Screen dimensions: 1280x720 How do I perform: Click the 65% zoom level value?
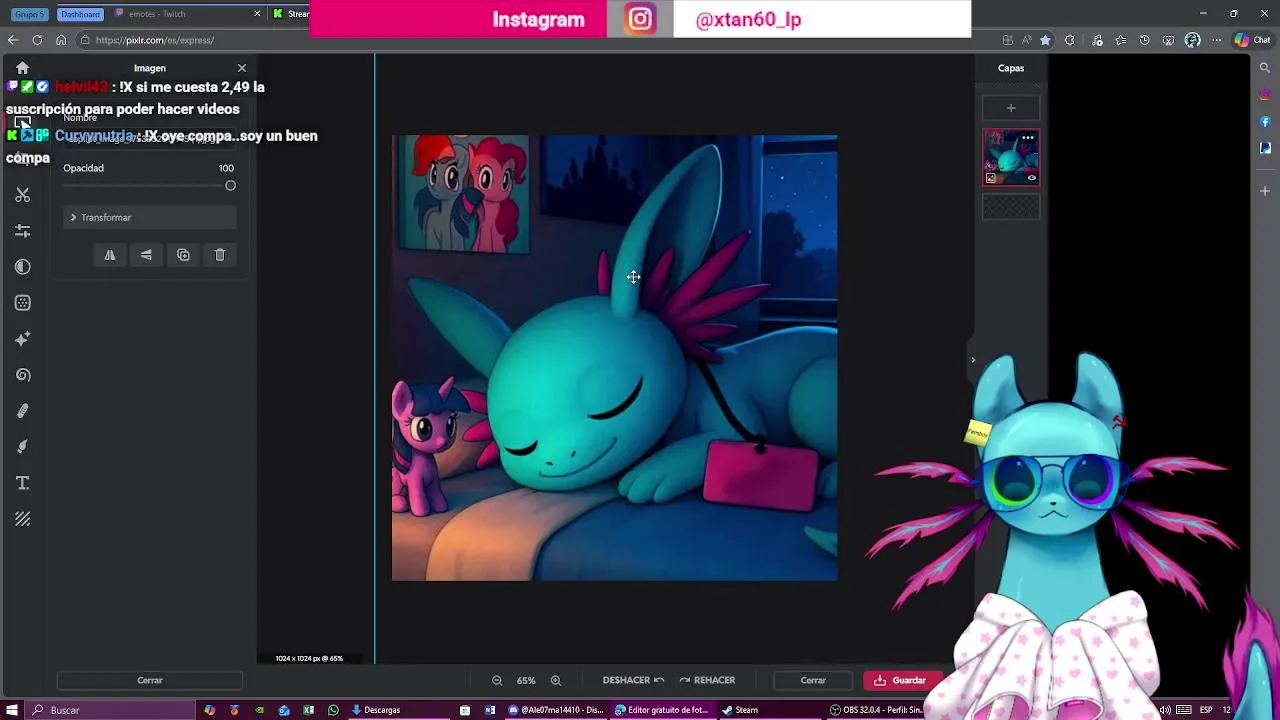point(526,680)
